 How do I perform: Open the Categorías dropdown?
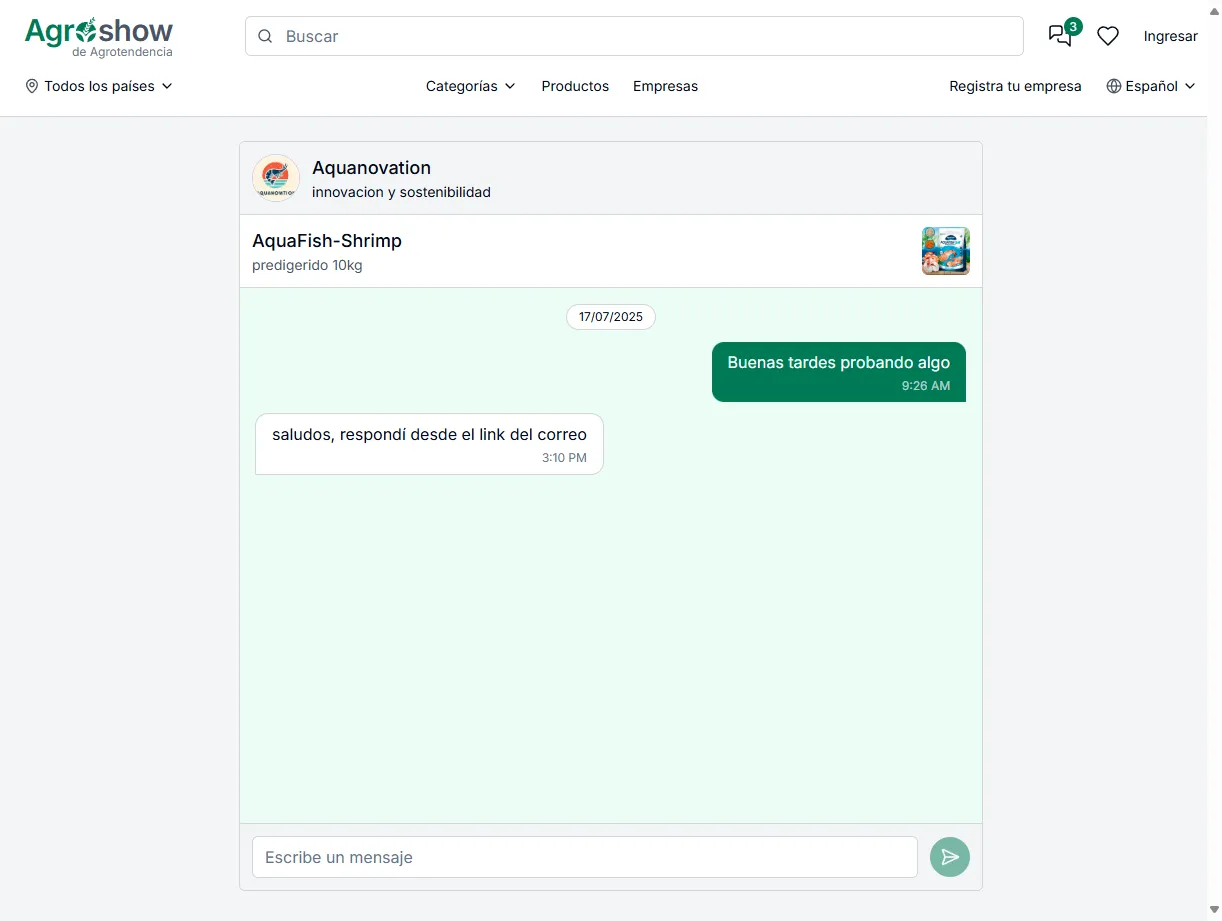pos(470,86)
